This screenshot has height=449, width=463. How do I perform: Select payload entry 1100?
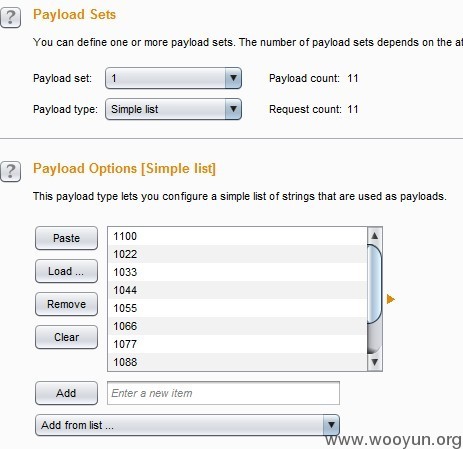point(237,236)
